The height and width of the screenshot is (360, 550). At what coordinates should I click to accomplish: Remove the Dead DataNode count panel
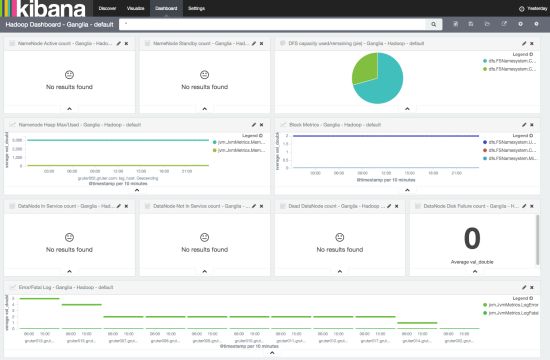click(x=396, y=206)
